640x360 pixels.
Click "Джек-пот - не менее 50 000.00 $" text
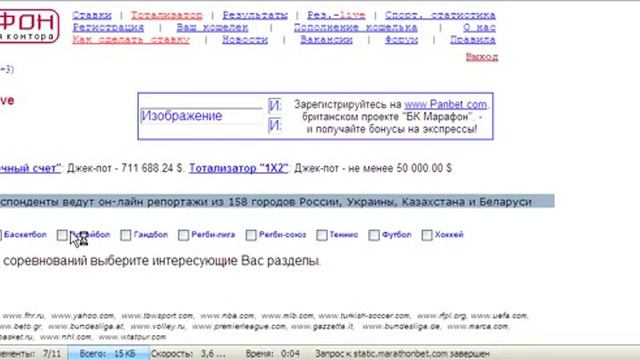coord(373,168)
